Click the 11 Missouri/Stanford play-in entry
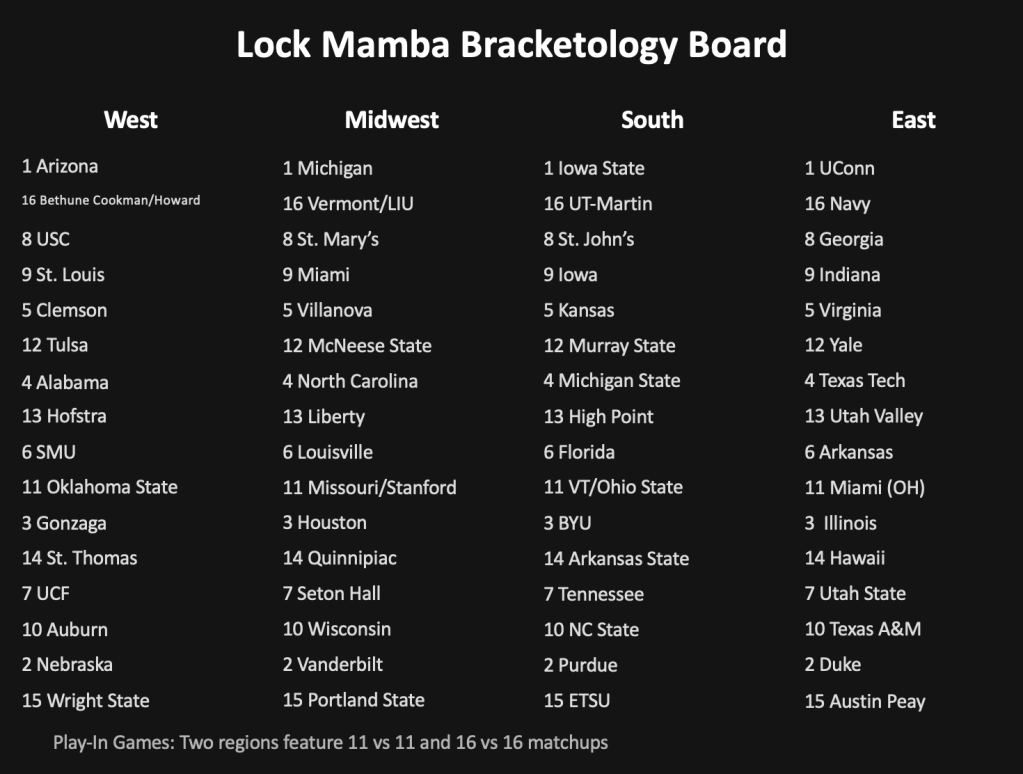This screenshot has width=1023, height=774. [x=369, y=488]
